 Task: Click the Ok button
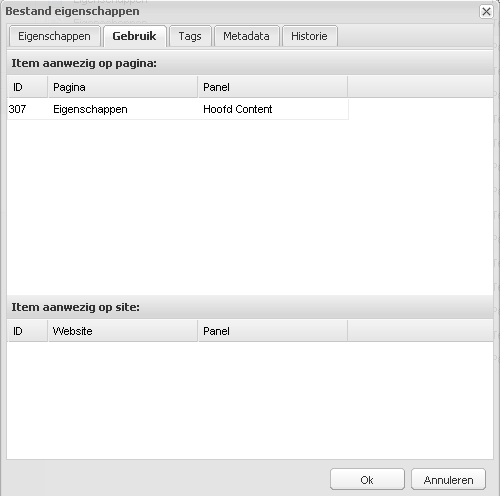click(367, 479)
